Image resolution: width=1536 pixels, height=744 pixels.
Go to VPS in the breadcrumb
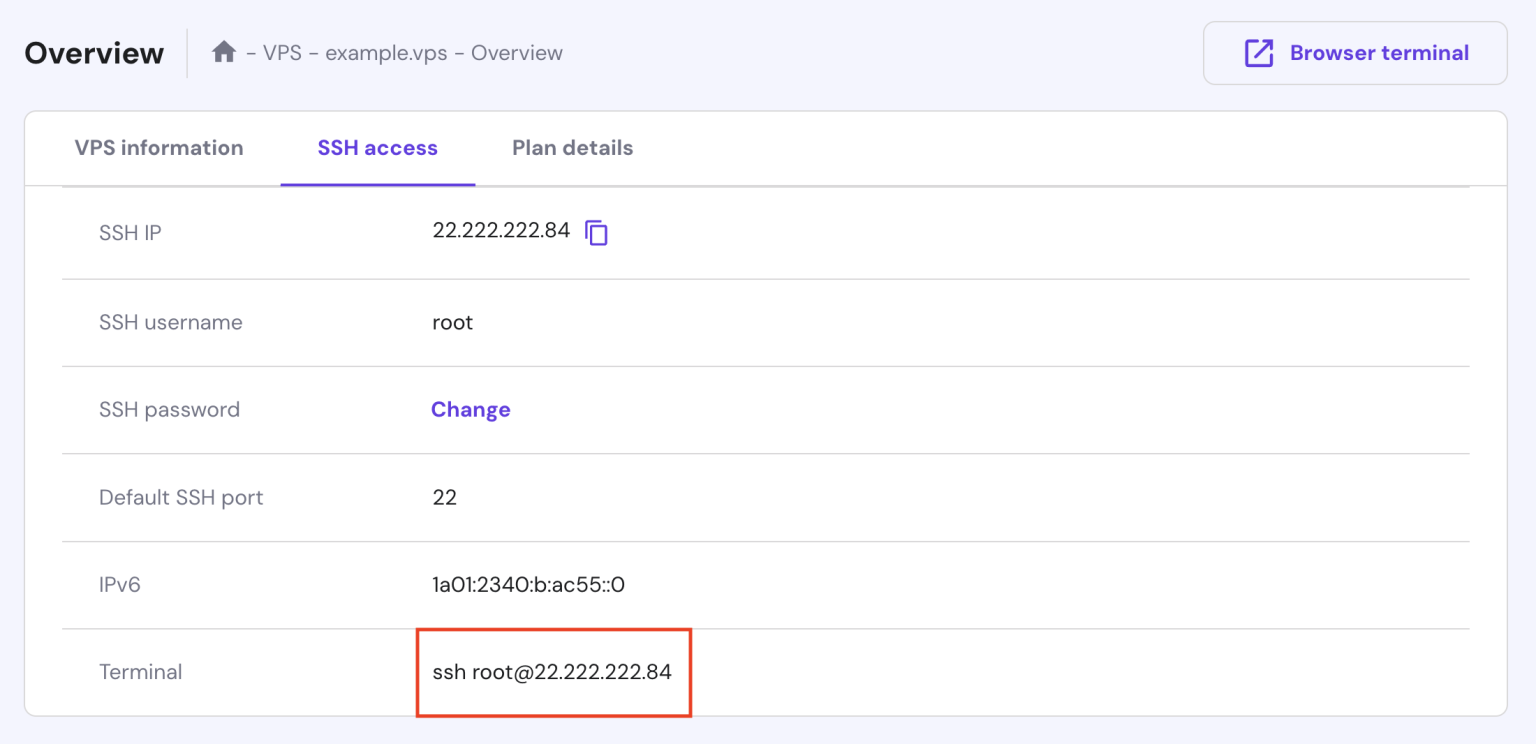click(x=282, y=53)
